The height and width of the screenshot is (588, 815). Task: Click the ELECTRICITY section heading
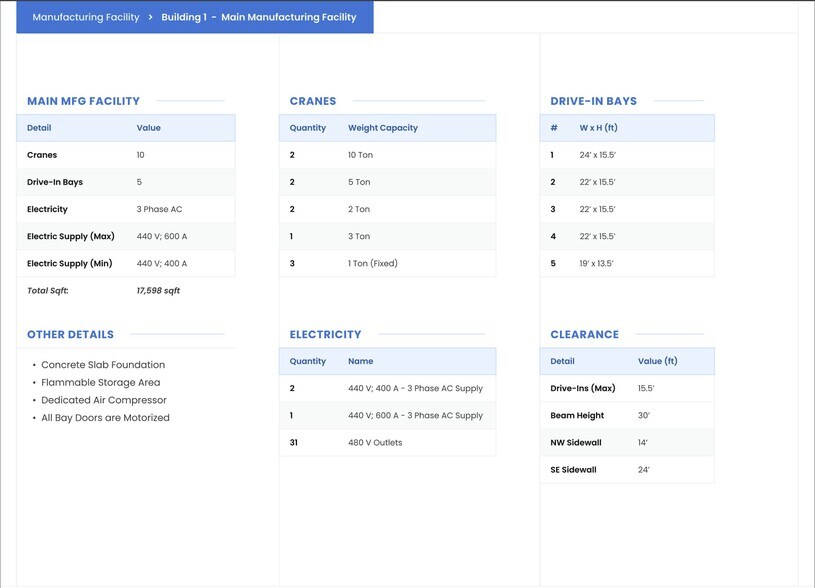[325, 335]
